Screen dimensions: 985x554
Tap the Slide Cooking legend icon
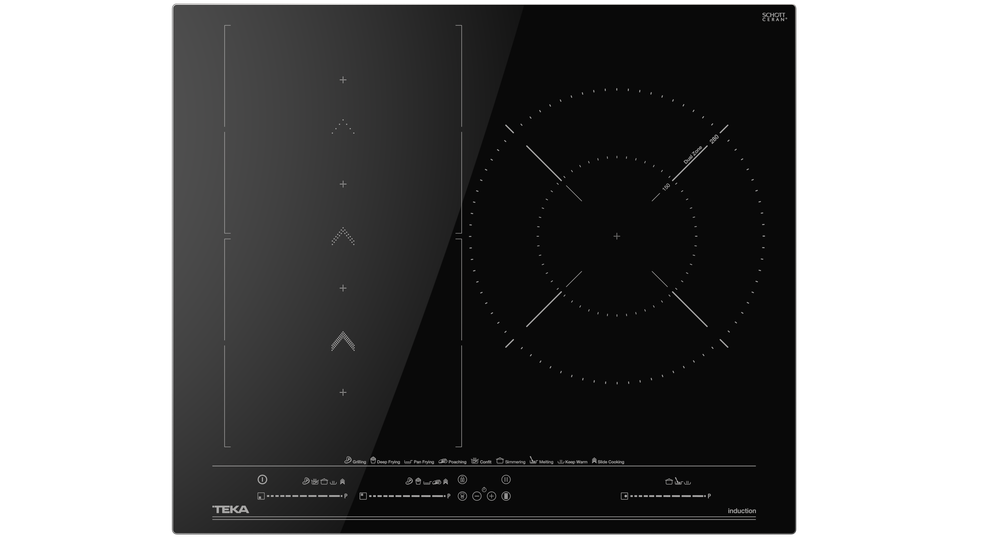coord(594,461)
